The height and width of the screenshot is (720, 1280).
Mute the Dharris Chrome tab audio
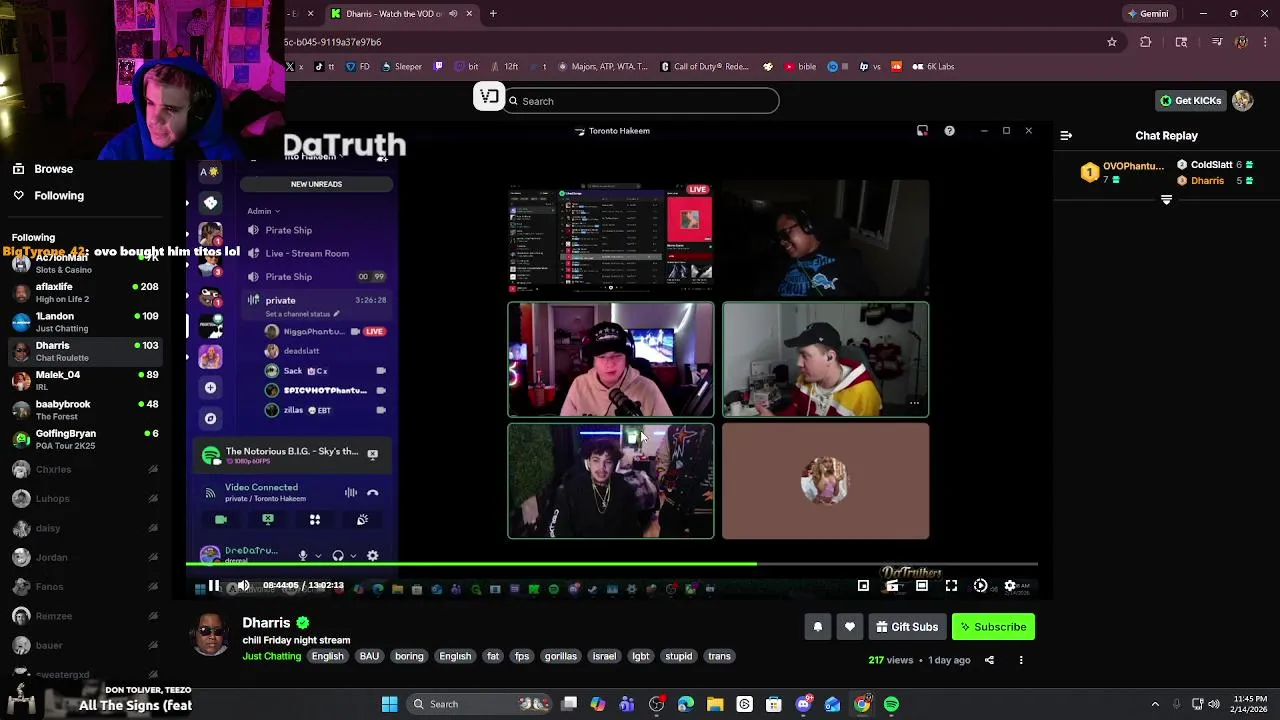click(x=453, y=14)
